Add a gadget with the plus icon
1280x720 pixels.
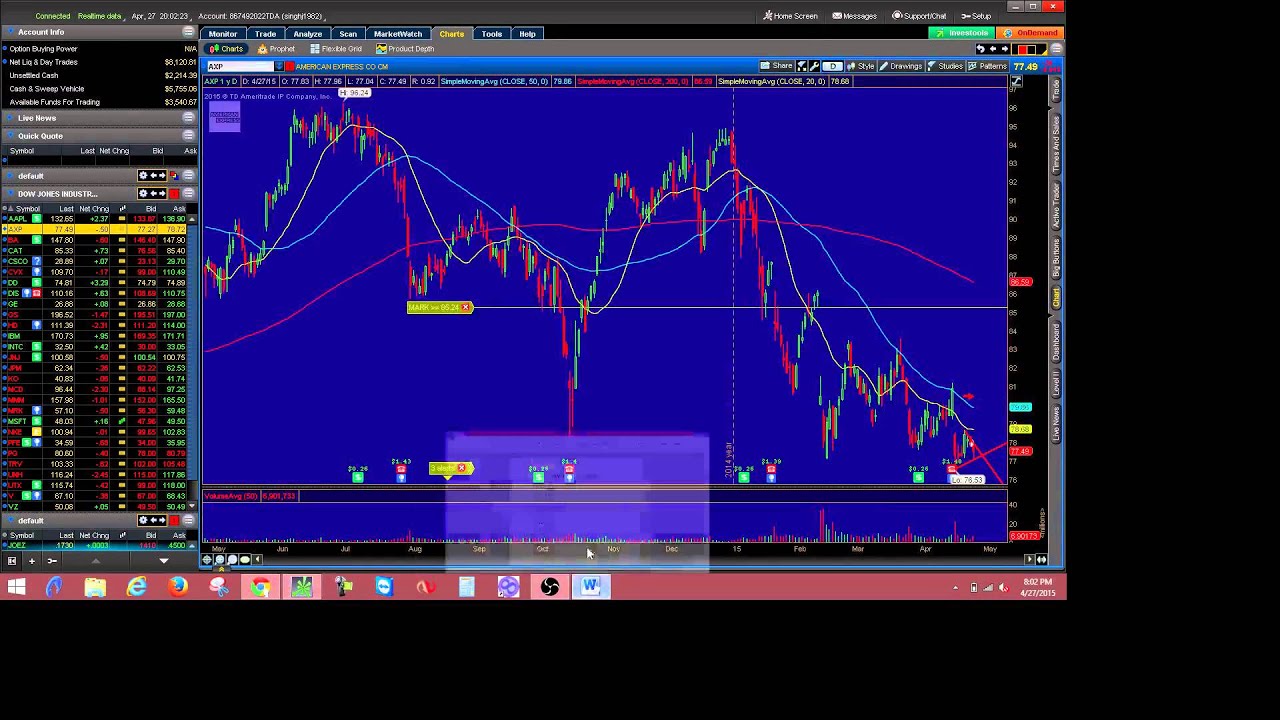pyautogui.click(x=31, y=561)
